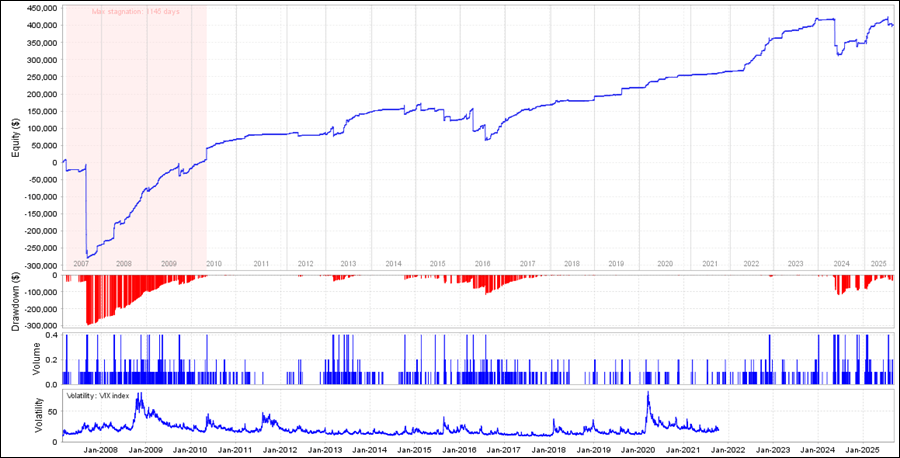Image resolution: width=900 pixels, height=458 pixels.
Task: Click the Volatility: VIX index legend text
Action: 104,397
